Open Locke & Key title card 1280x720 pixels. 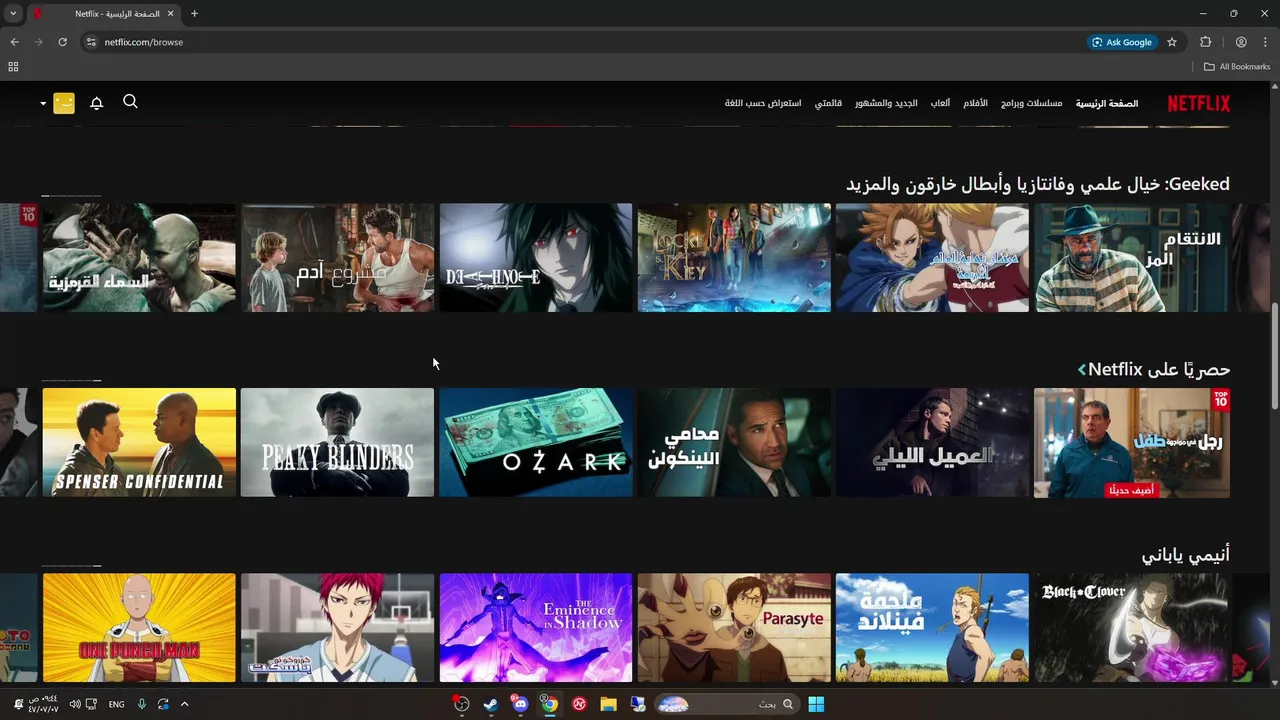[734, 258]
